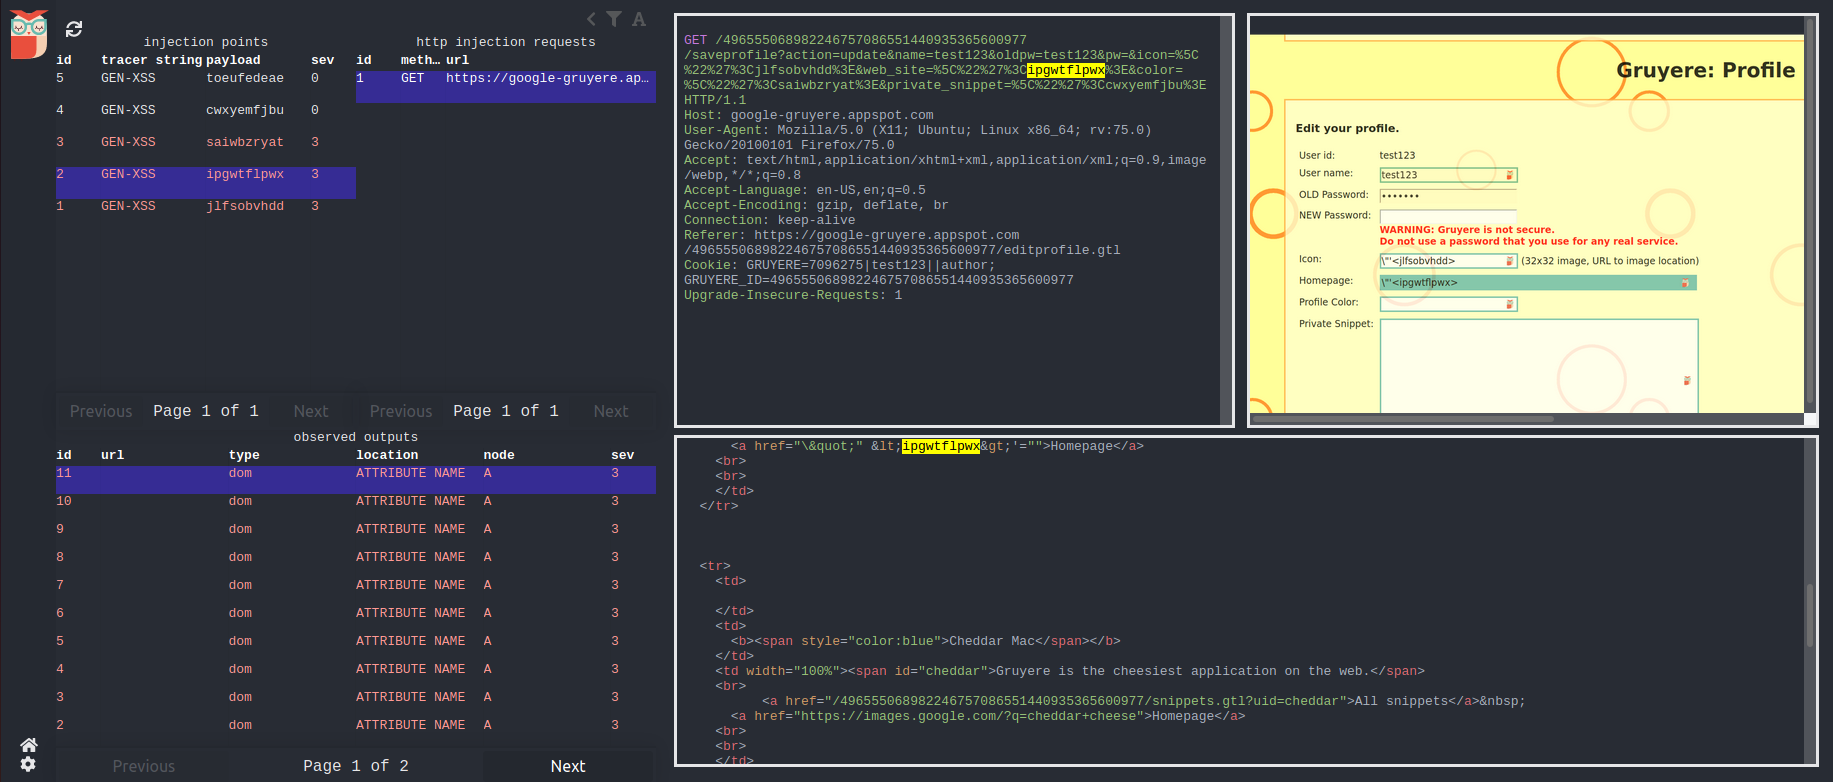Sort observed outputs by location column
The image size is (1833, 782).
click(387, 455)
